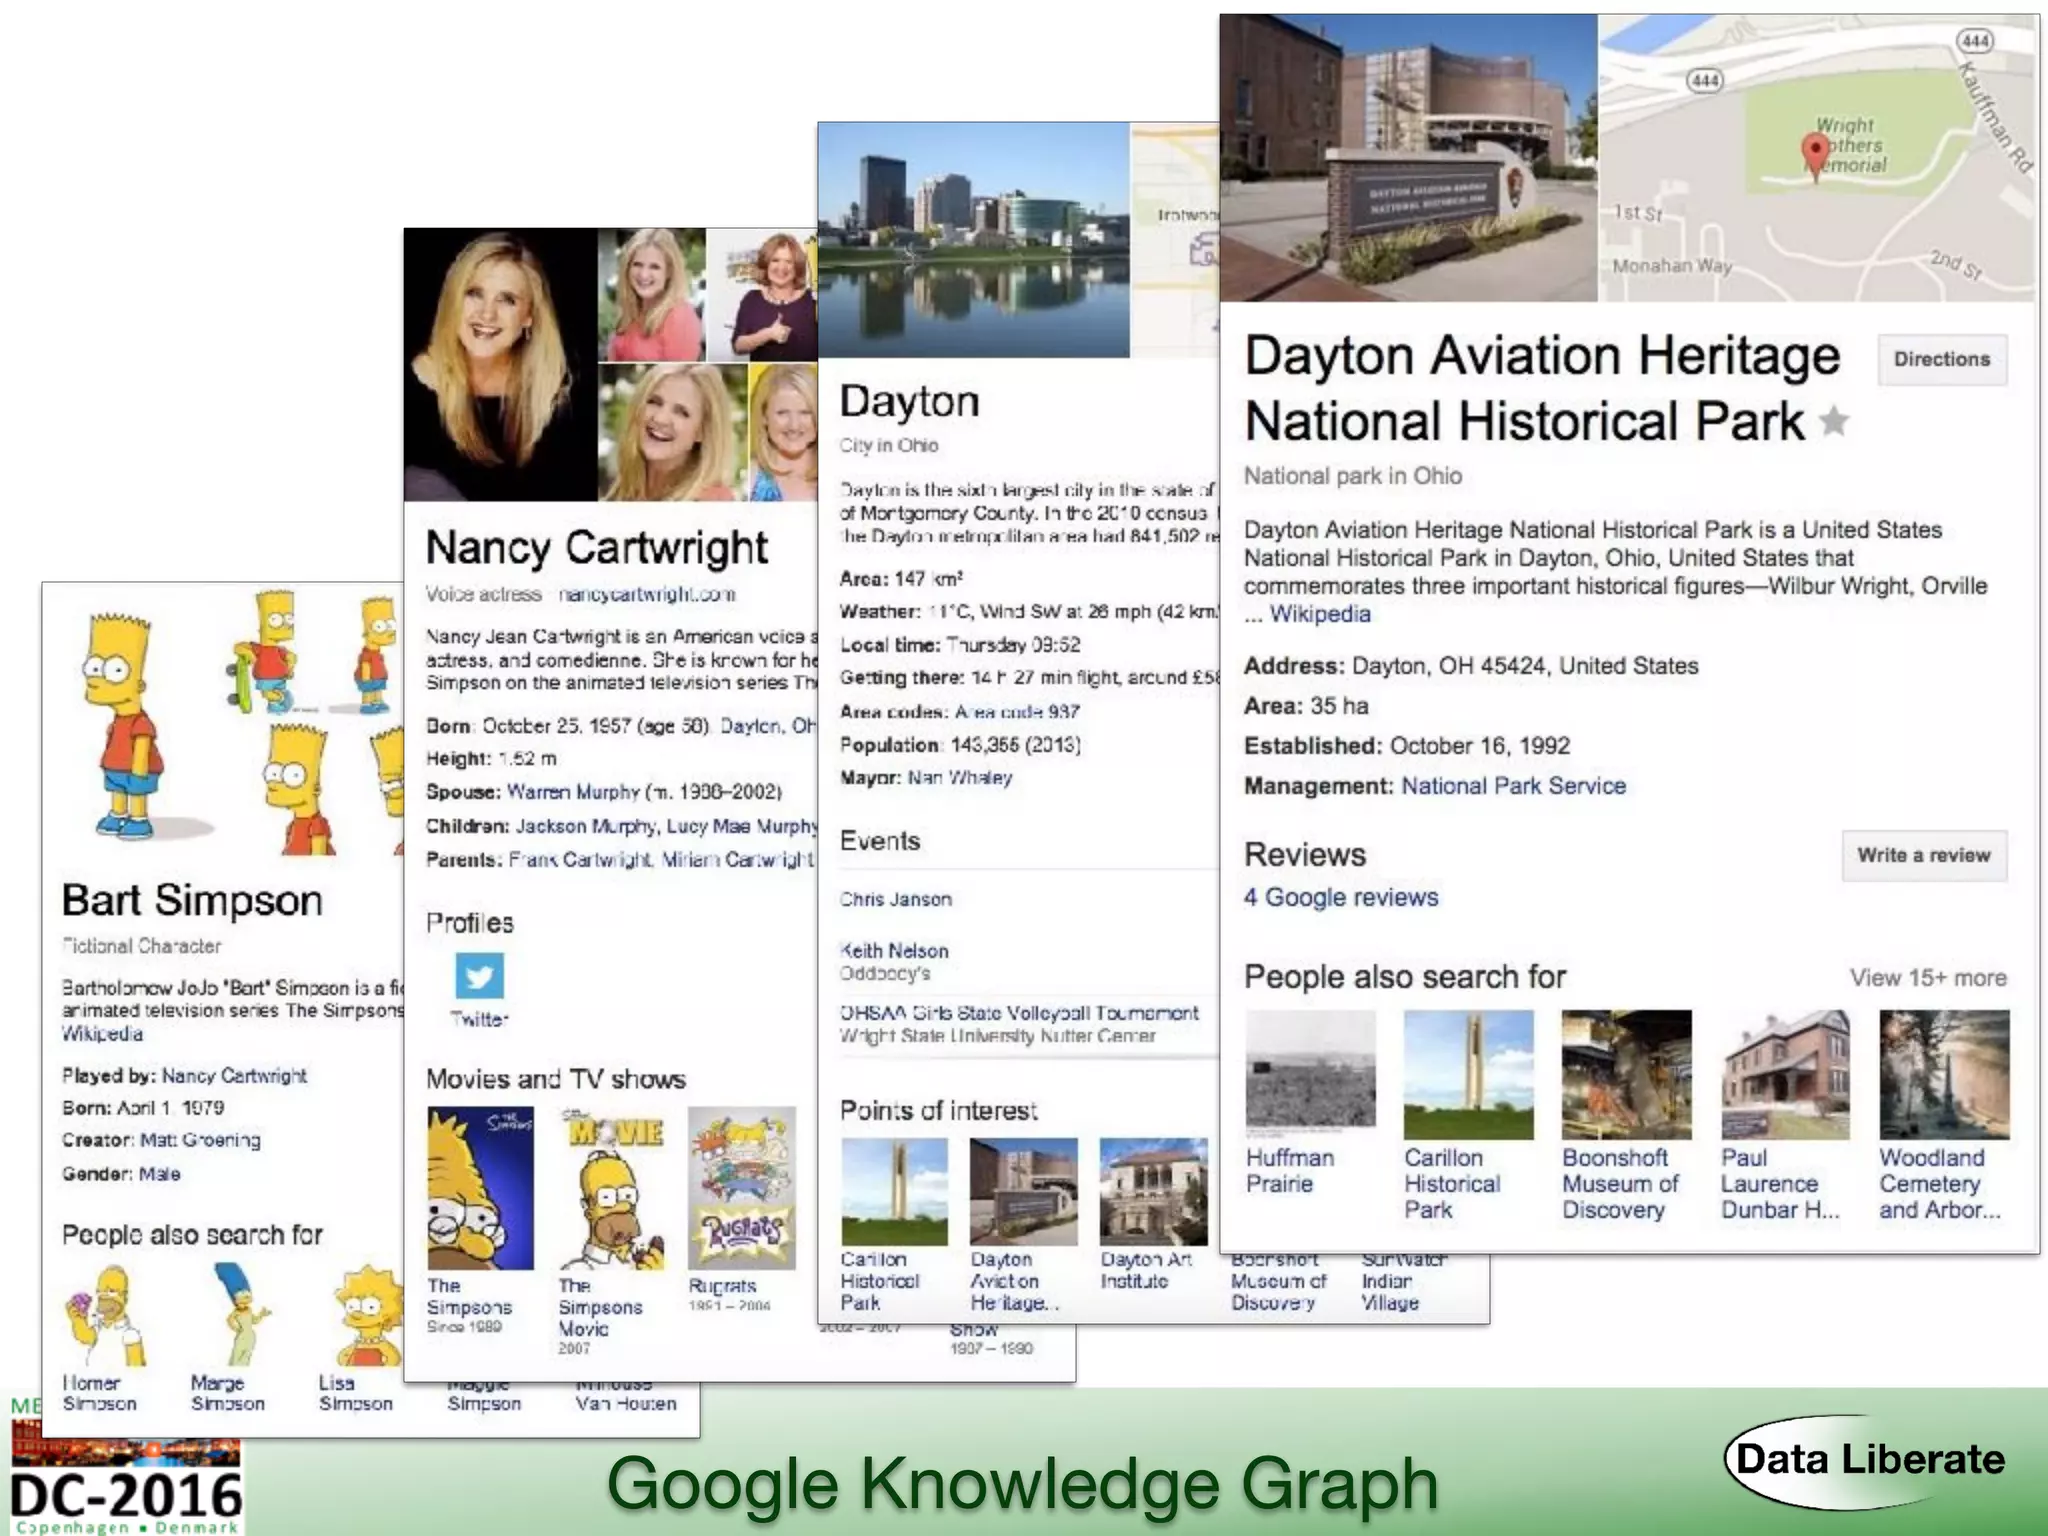This screenshot has width=2048, height=1536.
Task: Open the Huffman Prairie thumbnail
Action: tap(1310, 1075)
